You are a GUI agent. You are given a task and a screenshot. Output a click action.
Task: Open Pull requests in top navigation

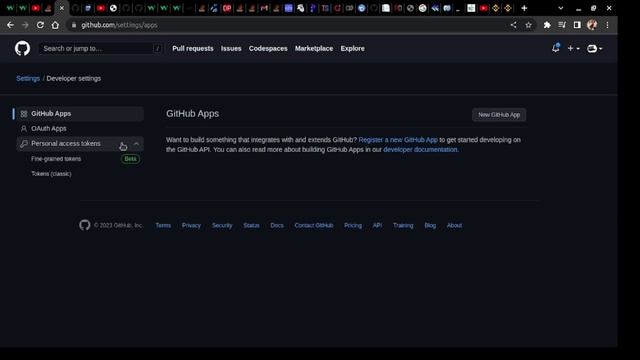[x=193, y=49]
